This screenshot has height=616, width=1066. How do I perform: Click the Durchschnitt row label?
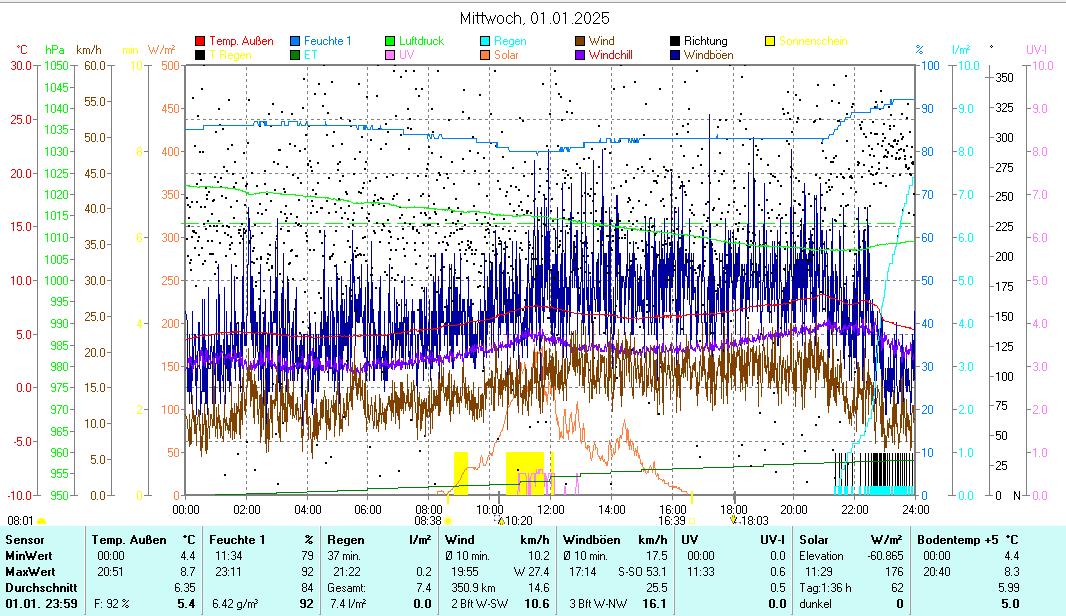pos(36,587)
